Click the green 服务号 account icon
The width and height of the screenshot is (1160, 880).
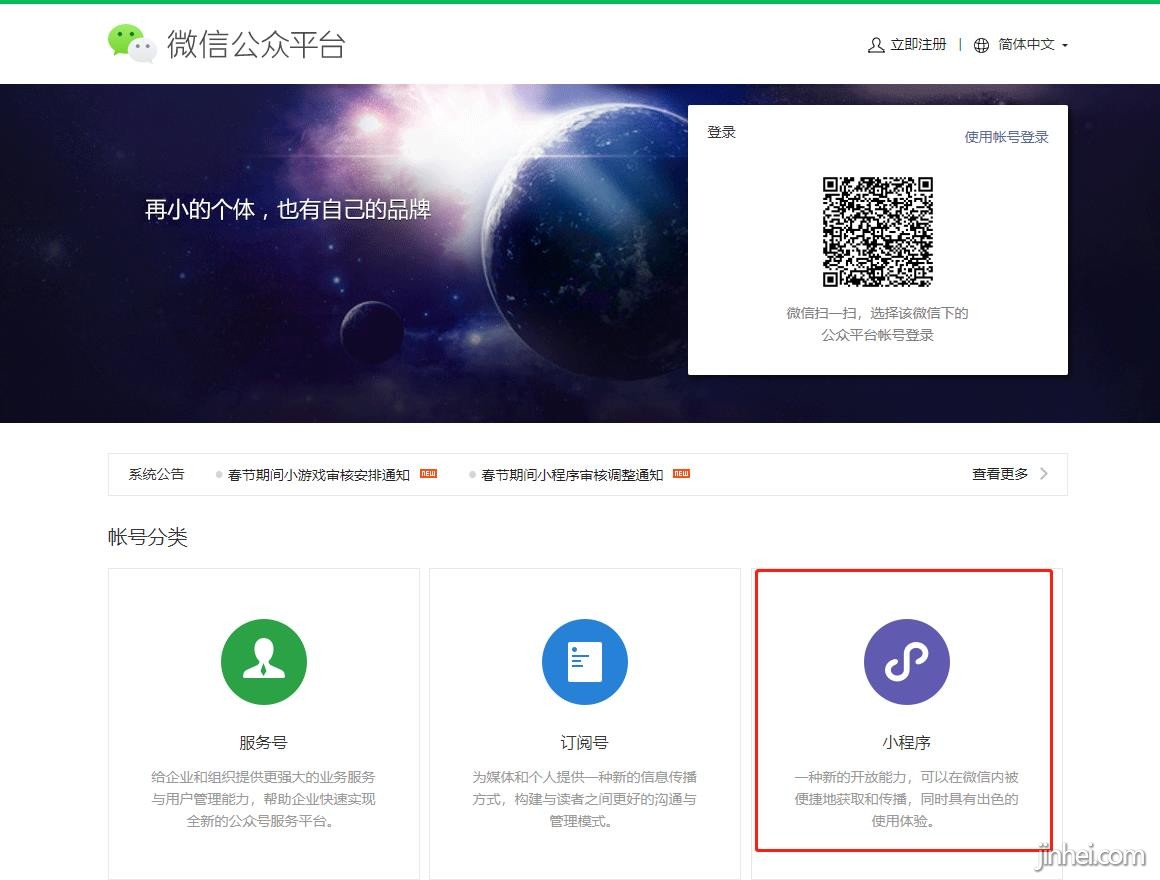263,661
